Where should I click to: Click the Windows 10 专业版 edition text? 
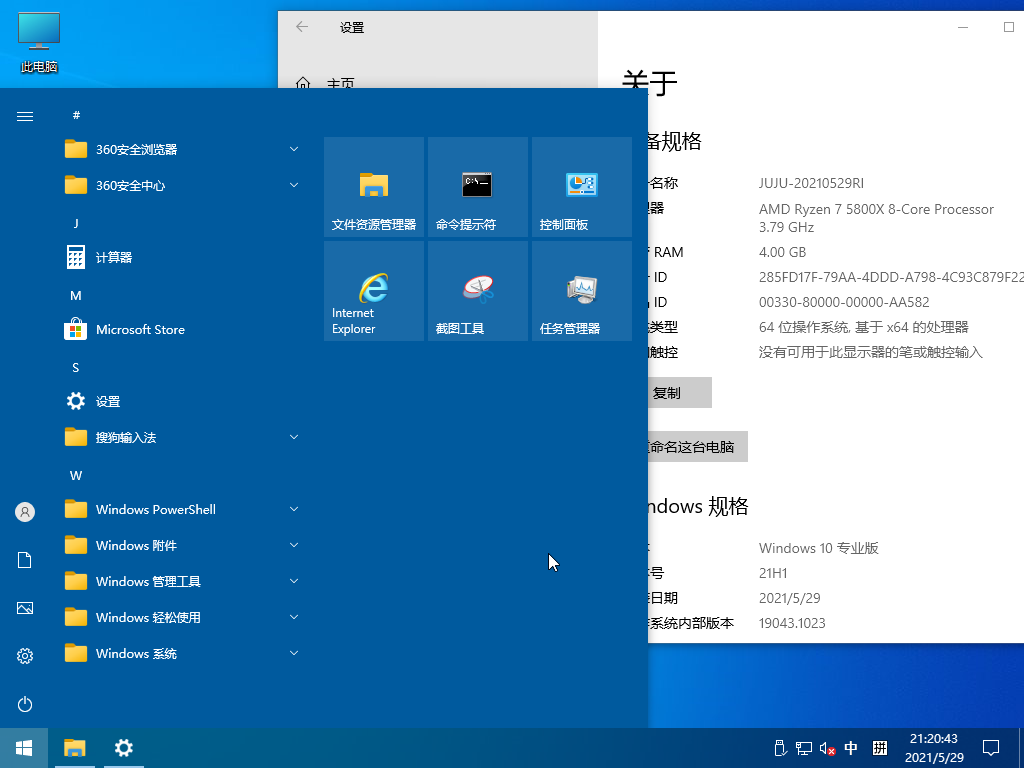pos(818,548)
